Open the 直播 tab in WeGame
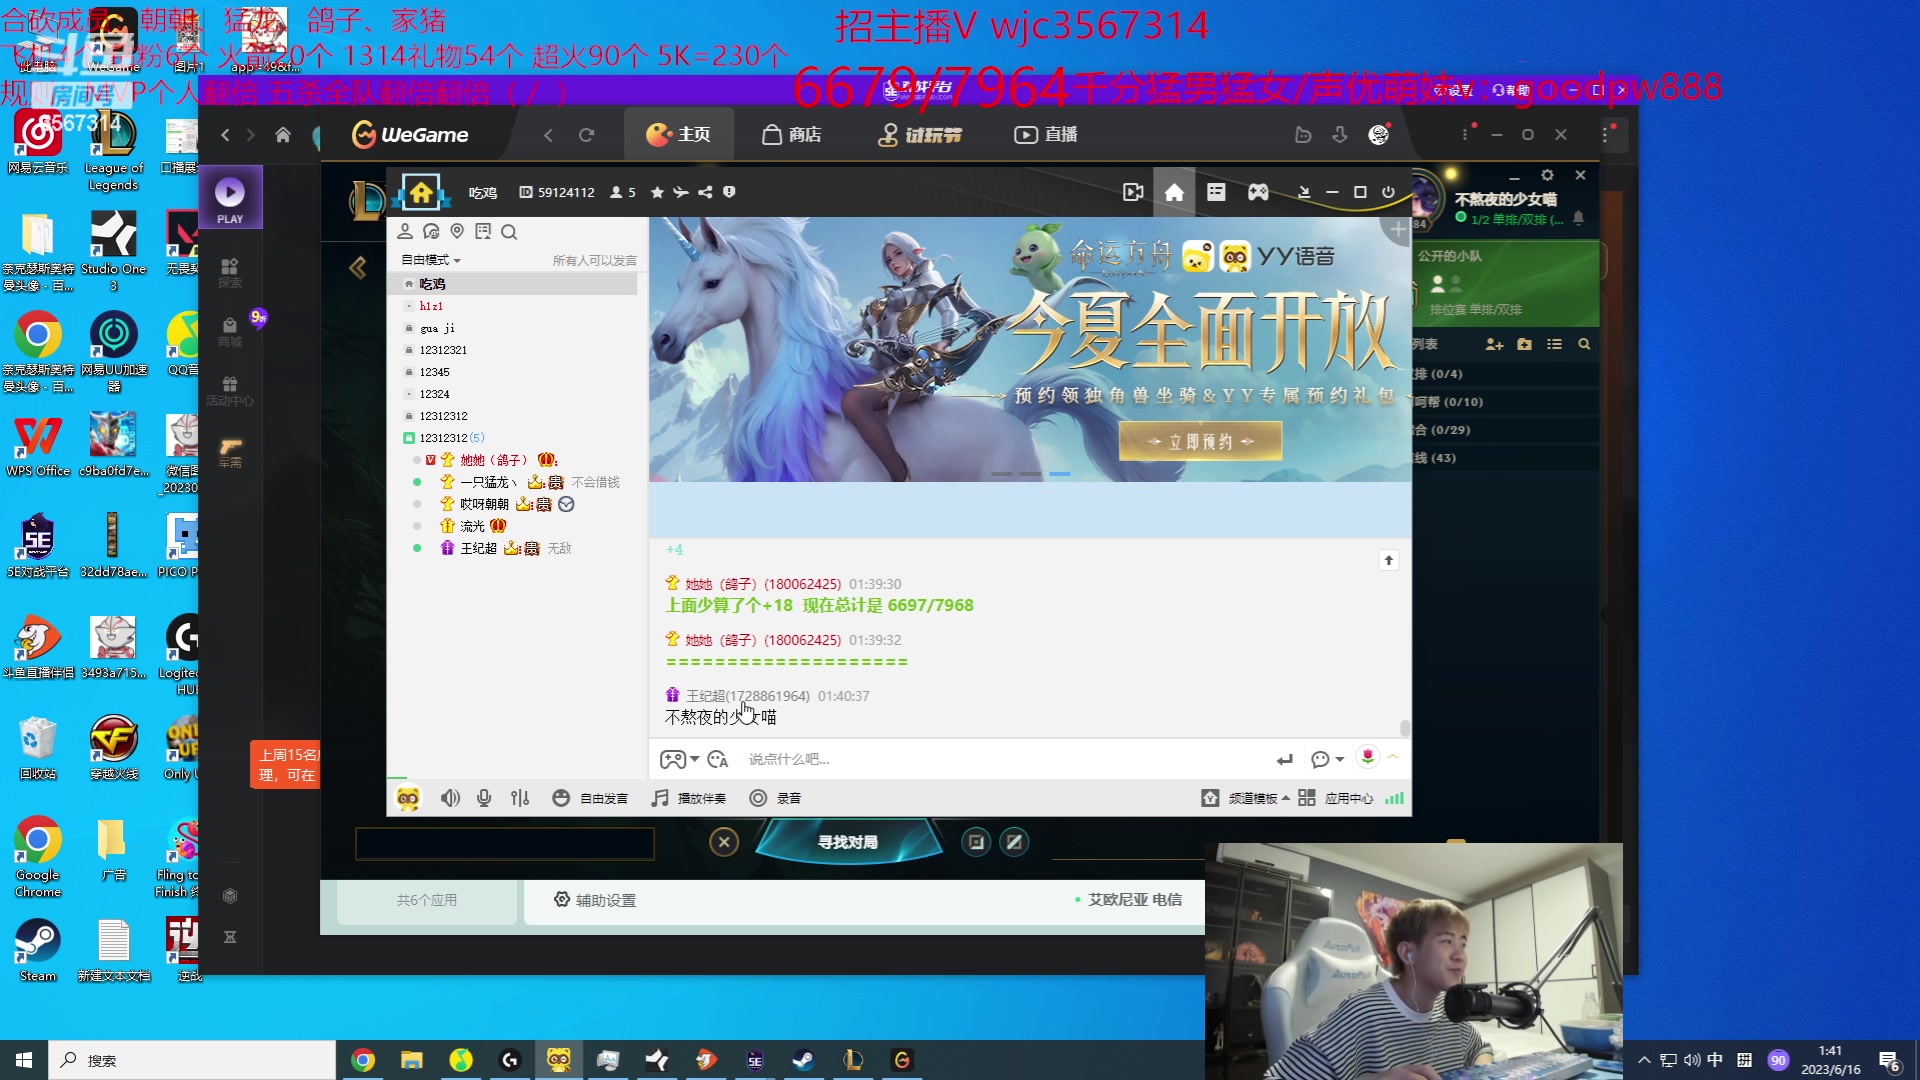 1045,135
